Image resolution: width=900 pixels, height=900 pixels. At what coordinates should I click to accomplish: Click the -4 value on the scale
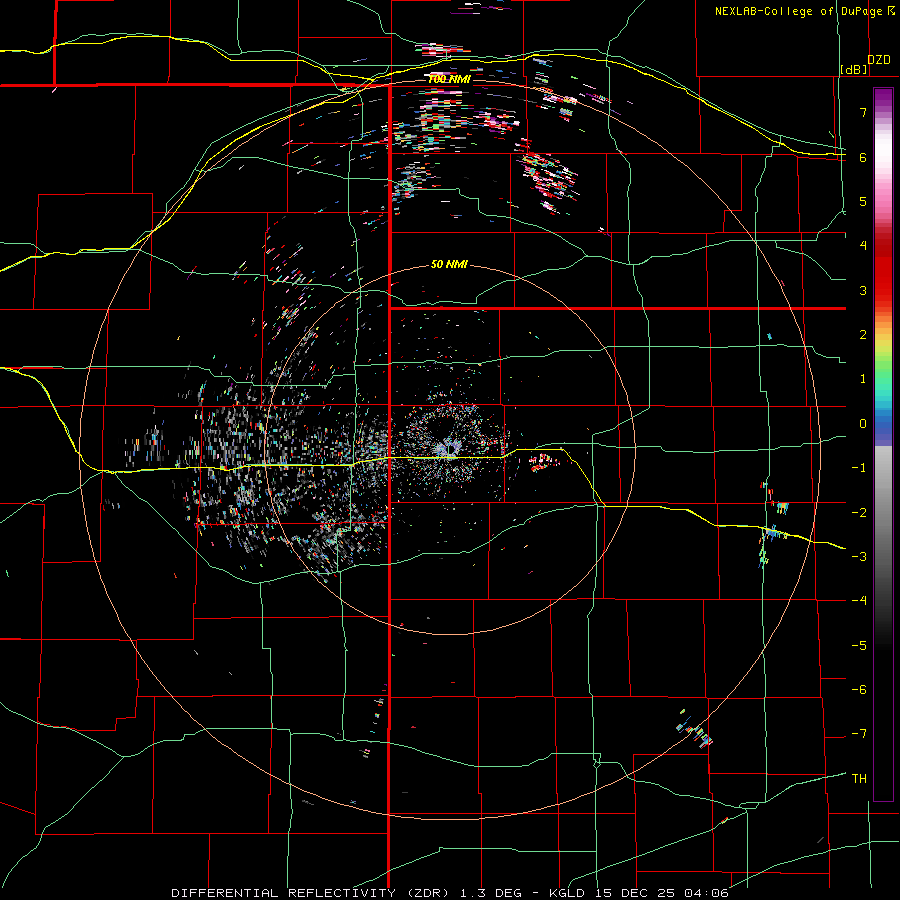click(859, 601)
